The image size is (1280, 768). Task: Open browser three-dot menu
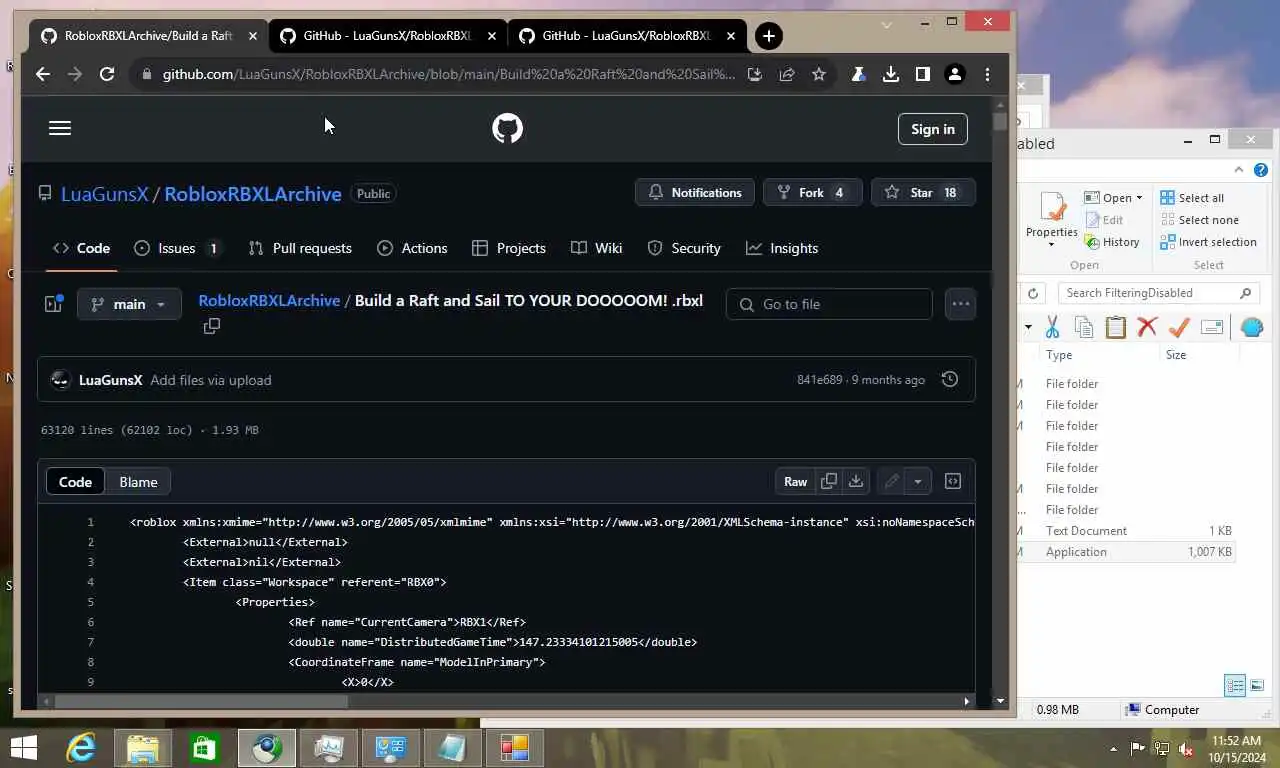(x=987, y=74)
